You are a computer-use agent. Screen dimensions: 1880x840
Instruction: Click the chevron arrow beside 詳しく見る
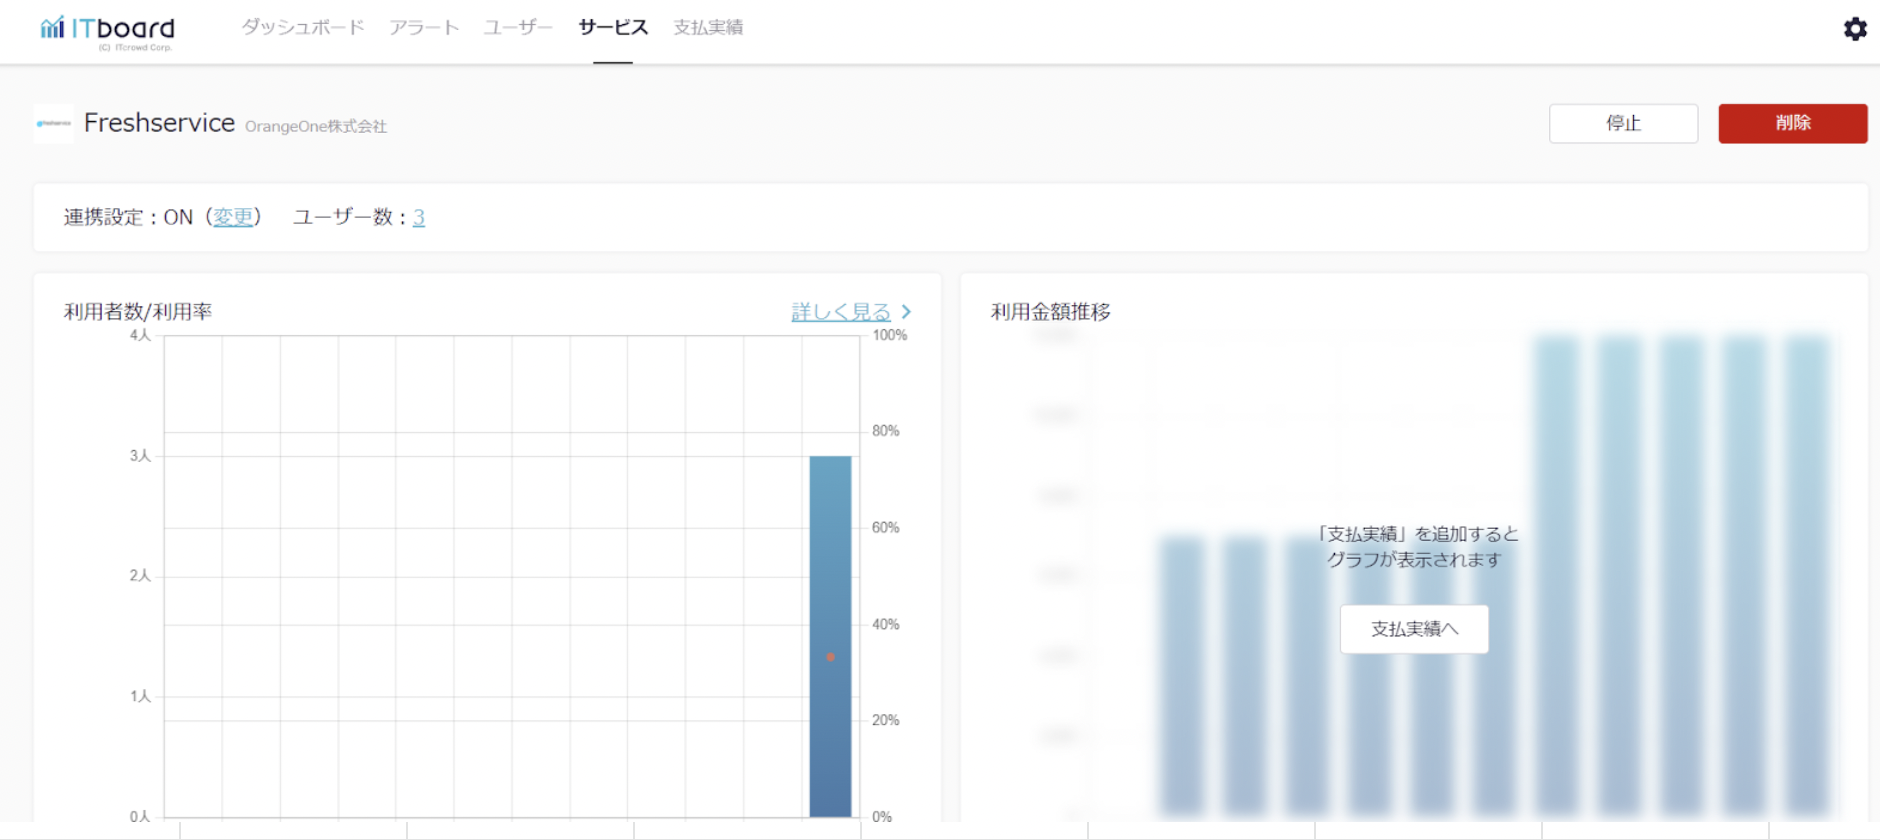[906, 312]
